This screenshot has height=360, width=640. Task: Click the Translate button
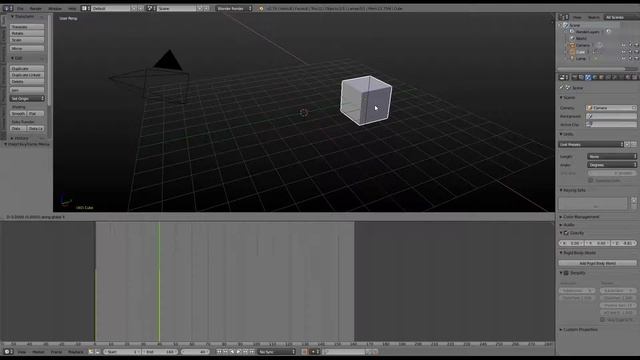[x=27, y=27]
